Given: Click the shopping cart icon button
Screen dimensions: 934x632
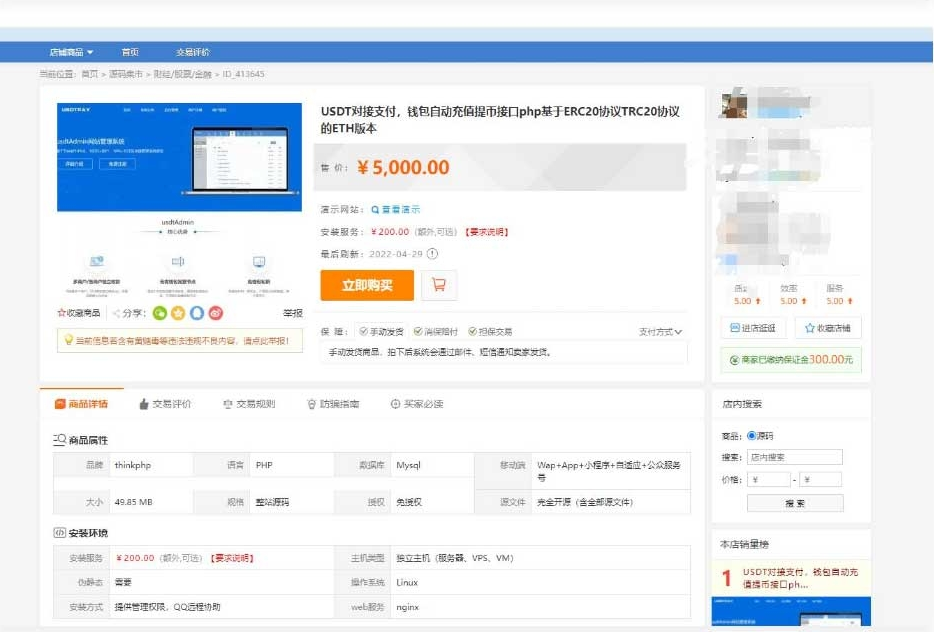Looking at the screenshot, I should coord(439,285).
